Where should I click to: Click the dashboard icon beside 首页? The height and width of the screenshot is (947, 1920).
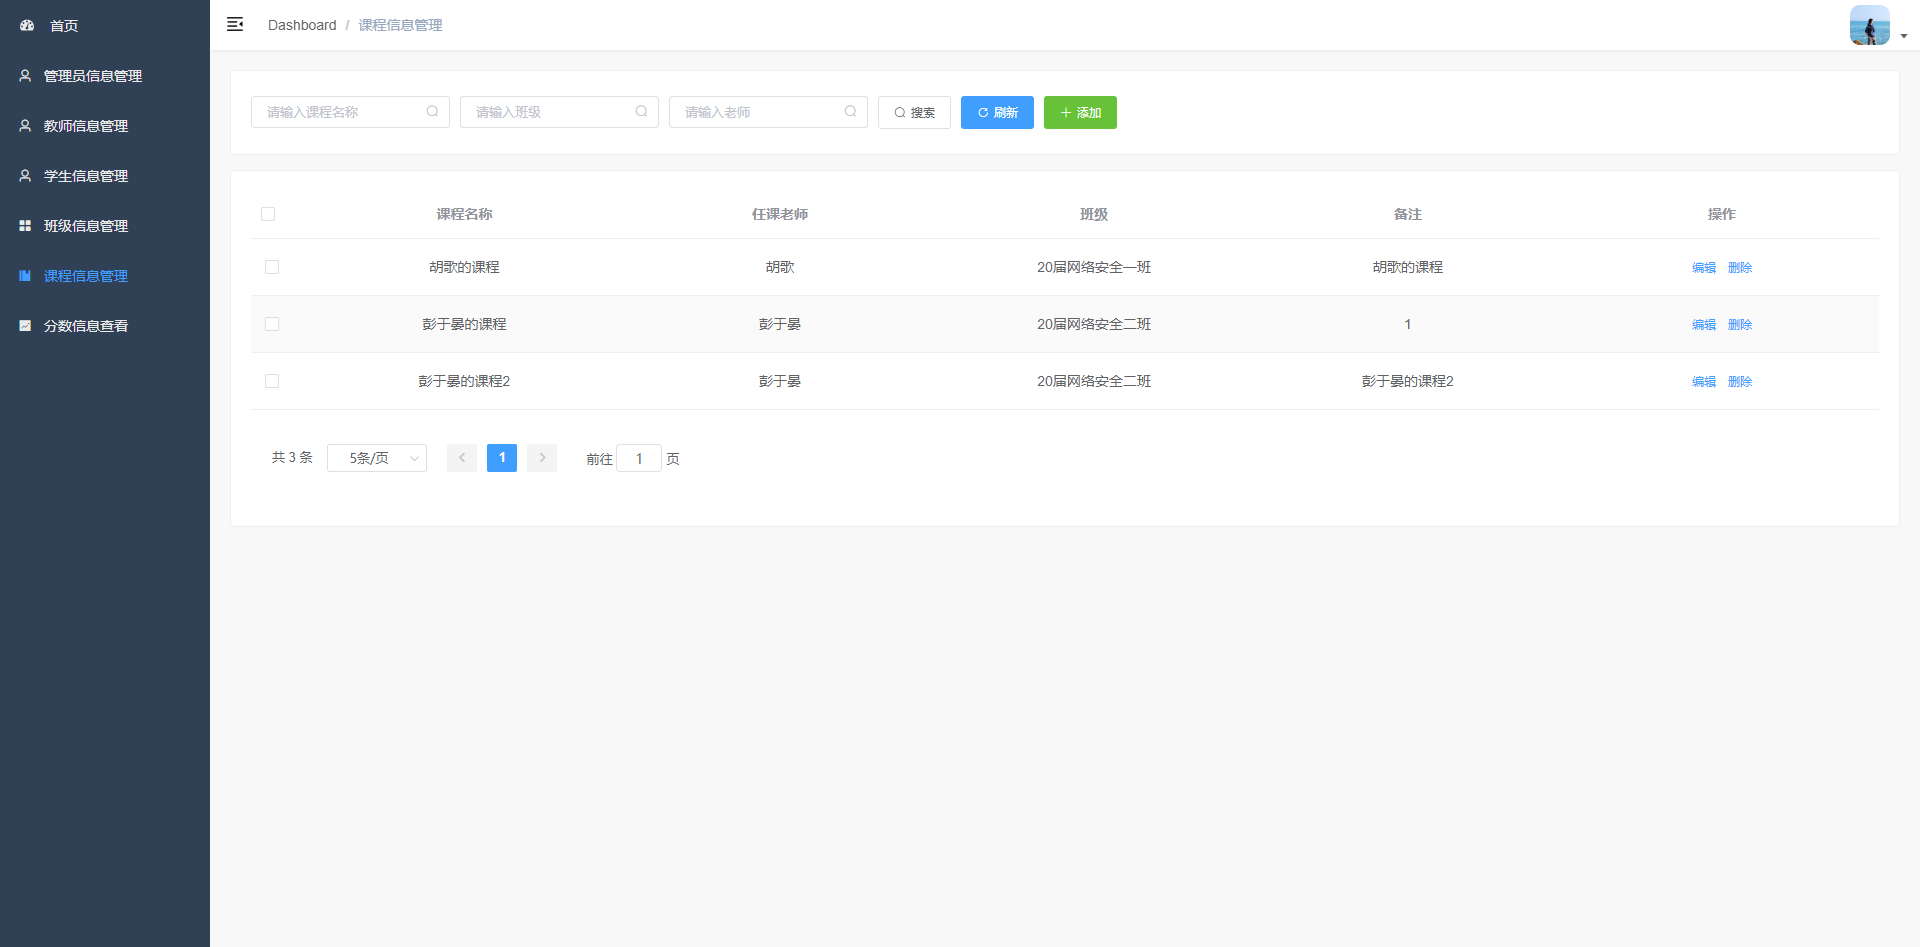coord(27,25)
